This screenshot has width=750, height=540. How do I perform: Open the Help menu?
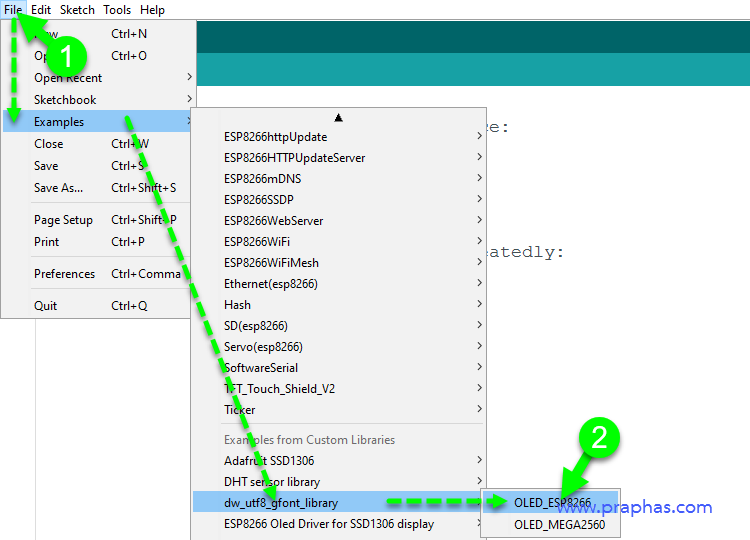click(152, 10)
